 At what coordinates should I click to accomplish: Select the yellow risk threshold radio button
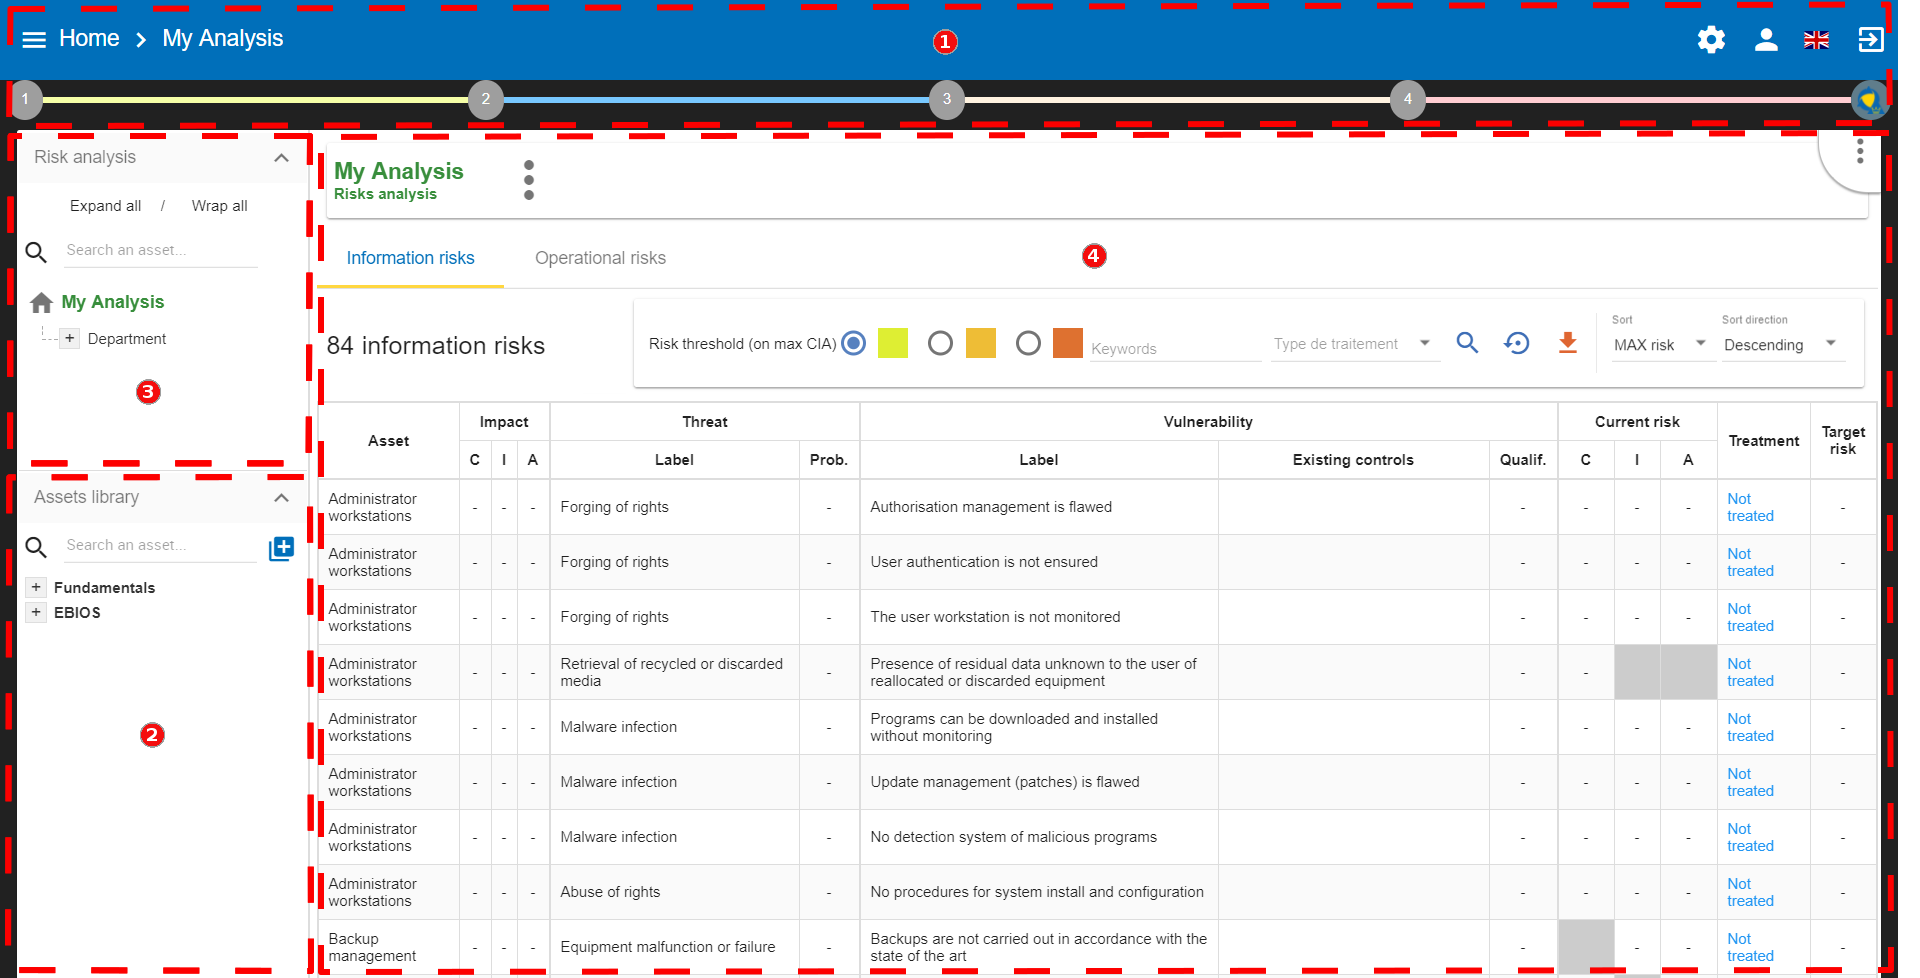point(853,343)
